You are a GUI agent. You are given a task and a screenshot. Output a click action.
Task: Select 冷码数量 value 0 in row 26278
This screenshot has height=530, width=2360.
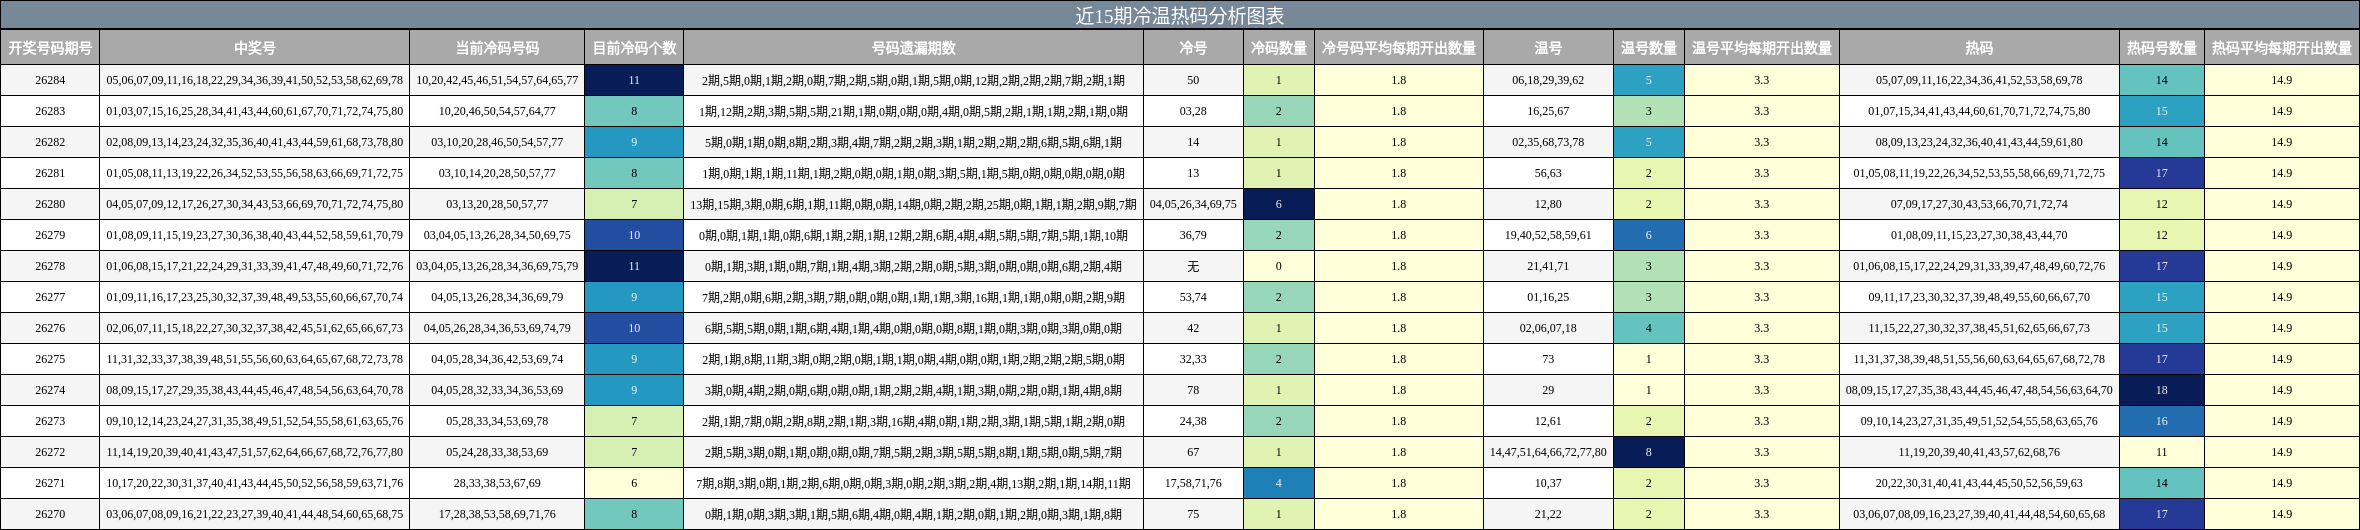click(x=1278, y=266)
